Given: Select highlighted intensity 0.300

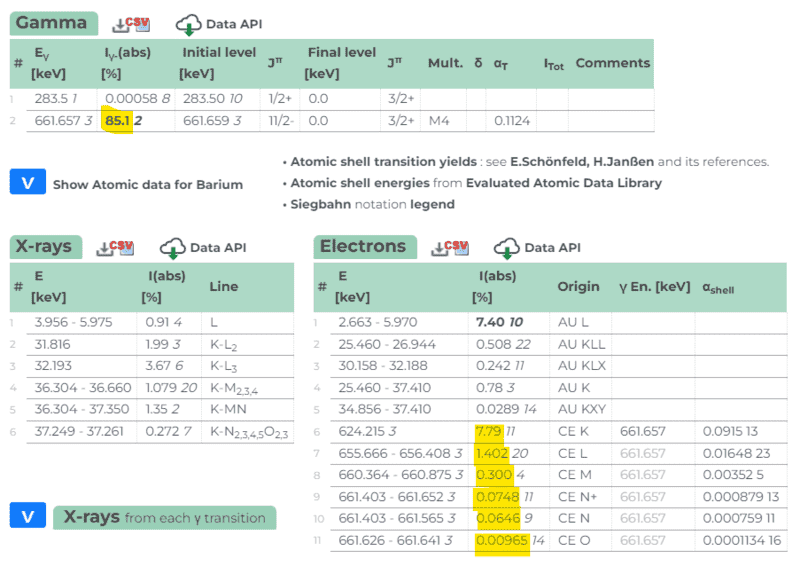Looking at the screenshot, I should (493, 475).
